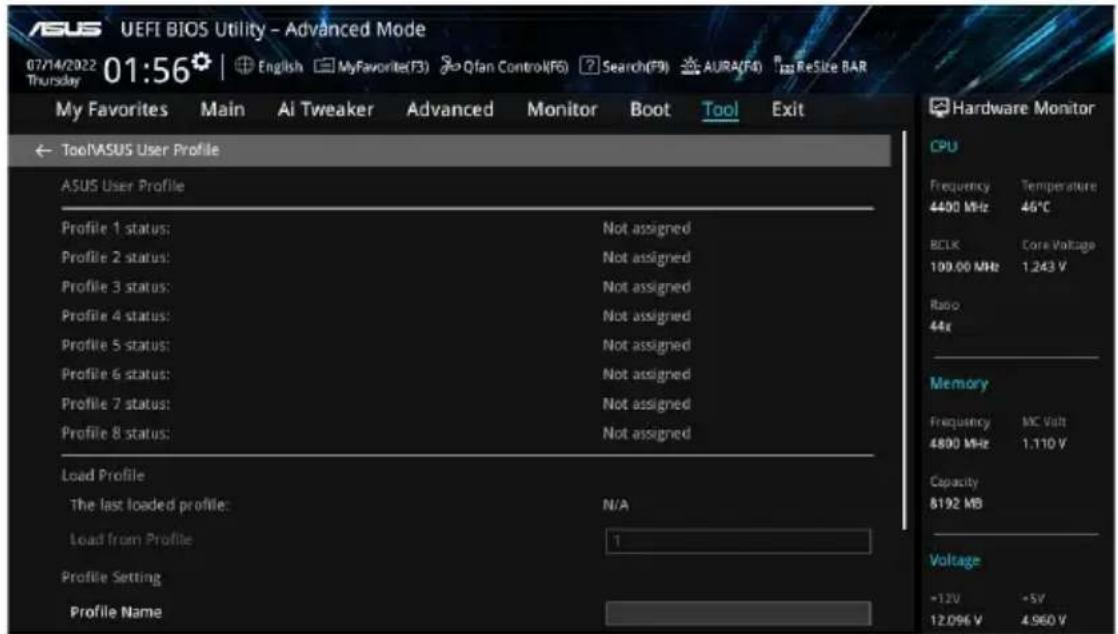Select the Profile 6 status row
This screenshot has width=1118, height=634.
467,374
